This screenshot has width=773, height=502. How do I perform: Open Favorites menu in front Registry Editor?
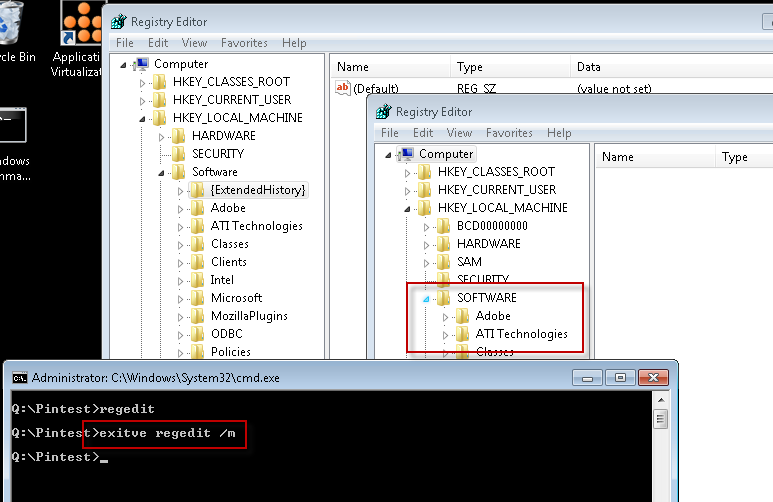pos(509,133)
